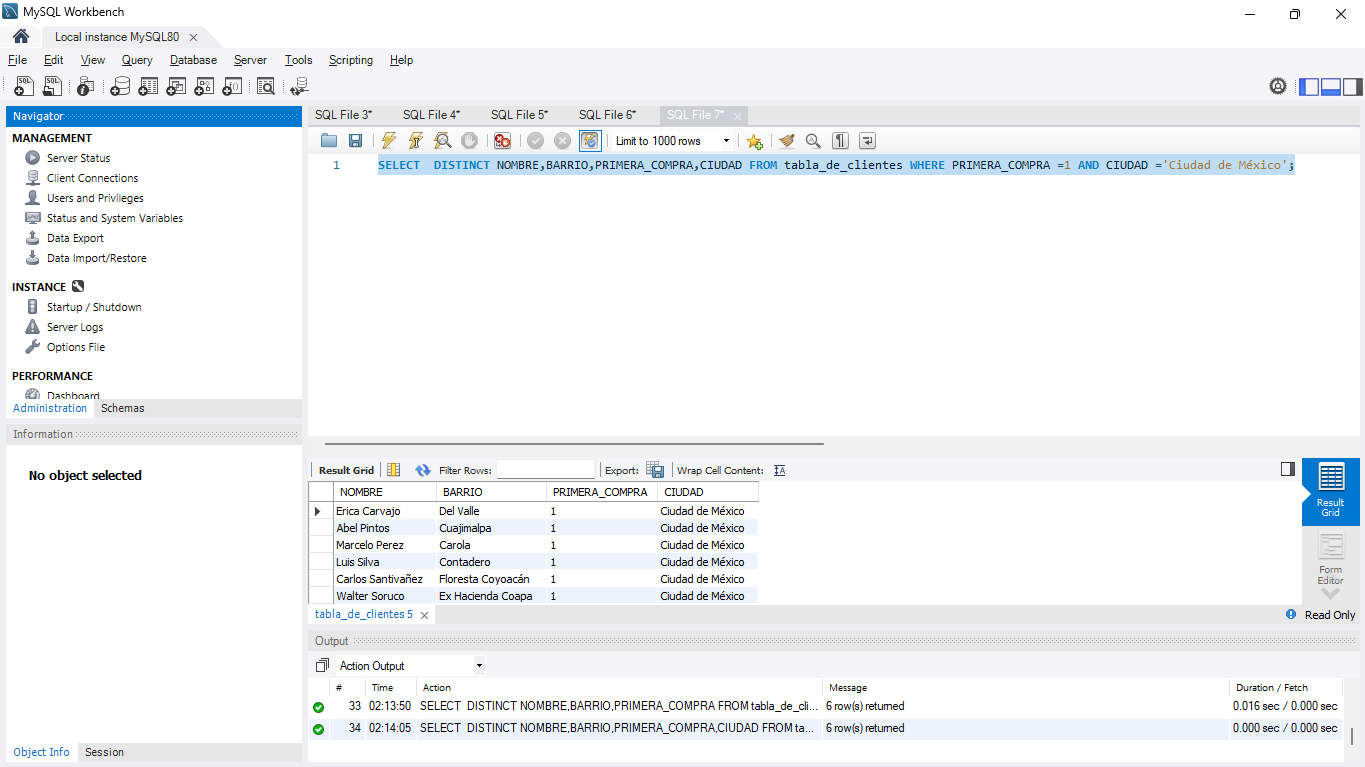
Task: Create a new function icon
Action: (x=232, y=87)
